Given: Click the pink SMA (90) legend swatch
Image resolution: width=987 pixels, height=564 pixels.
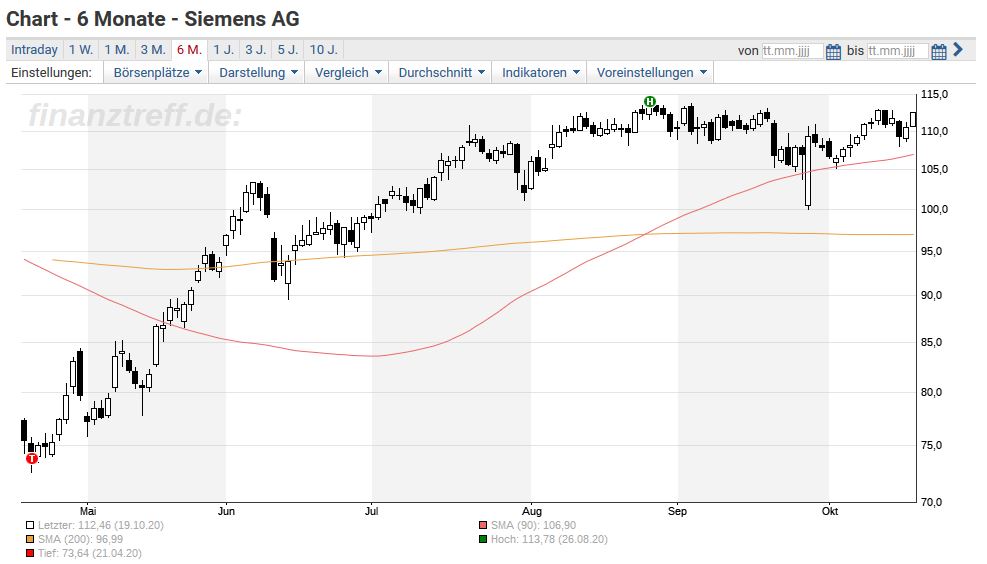Looking at the screenshot, I should (483, 525).
